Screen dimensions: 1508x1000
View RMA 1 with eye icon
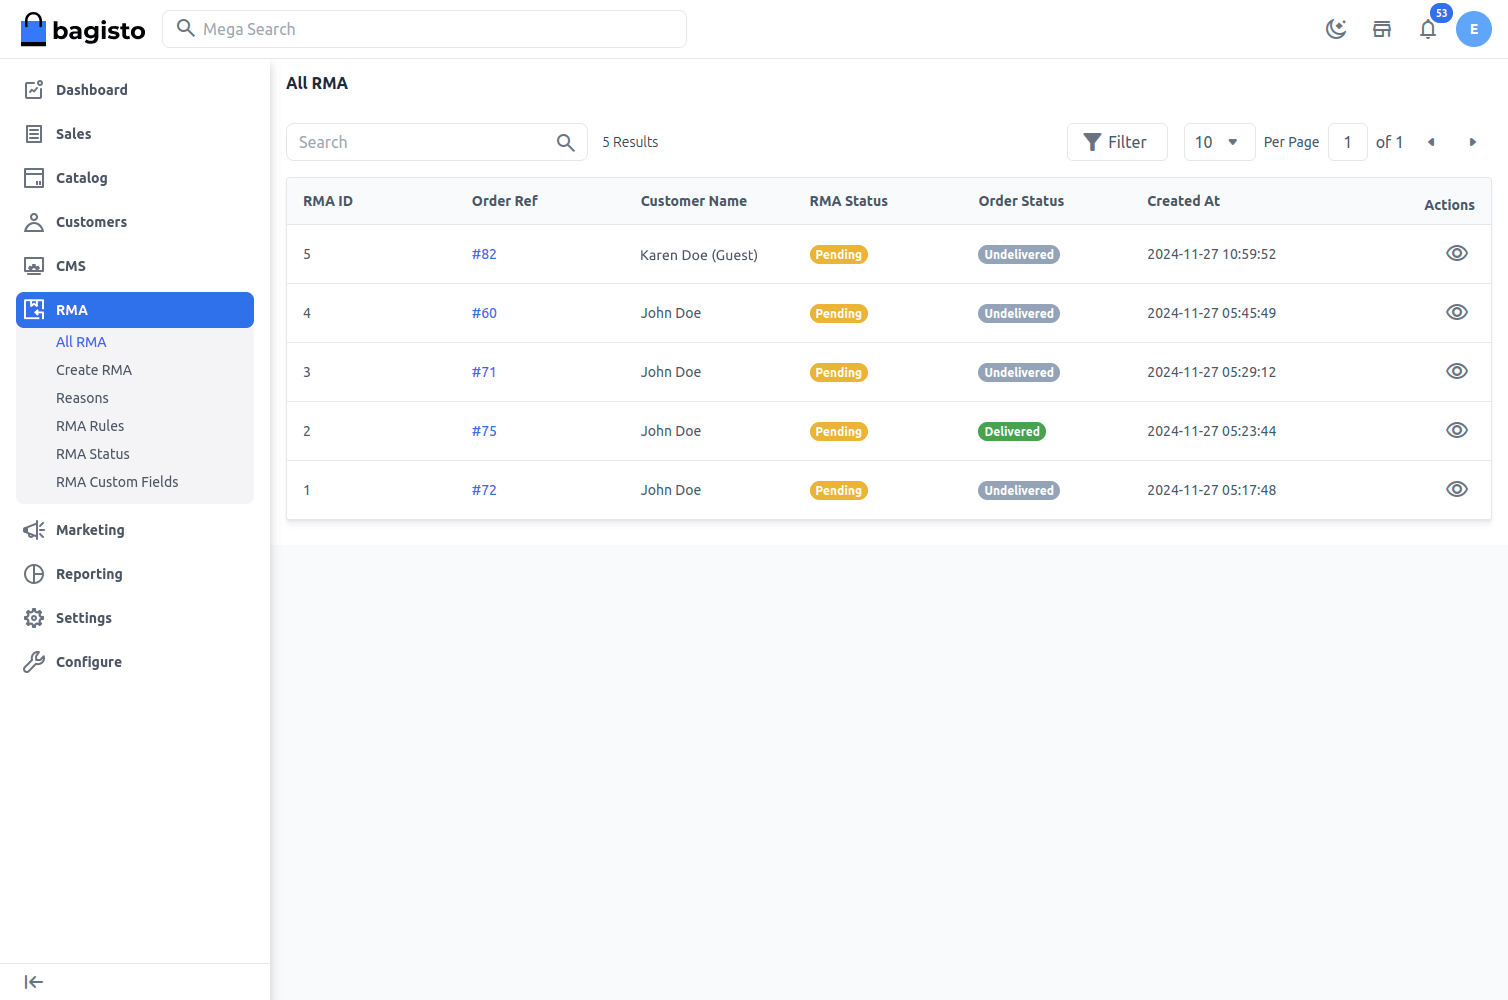pos(1457,489)
